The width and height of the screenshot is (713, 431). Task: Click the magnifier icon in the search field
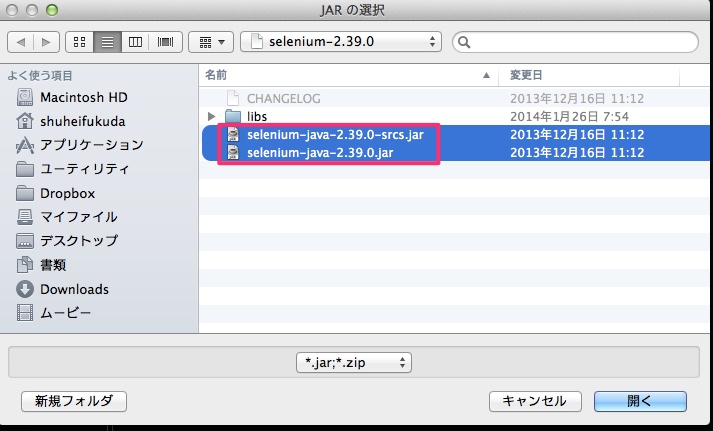[x=464, y=42]
